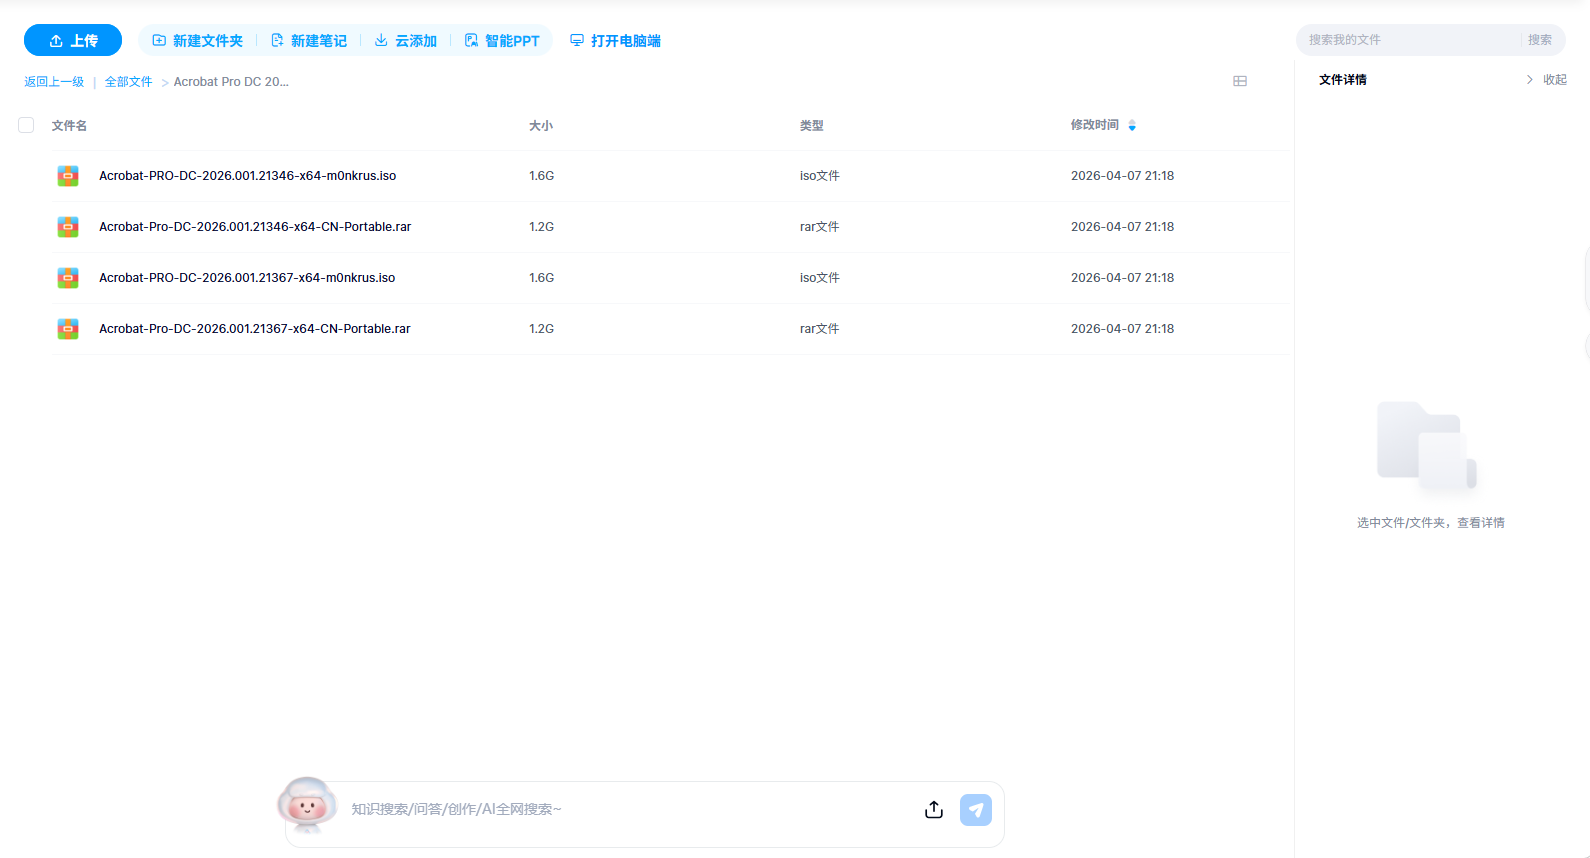Focus the 搜索我的文件 search field
Viewport: 1590px width, 858px height.
[x=1410, y=40]
